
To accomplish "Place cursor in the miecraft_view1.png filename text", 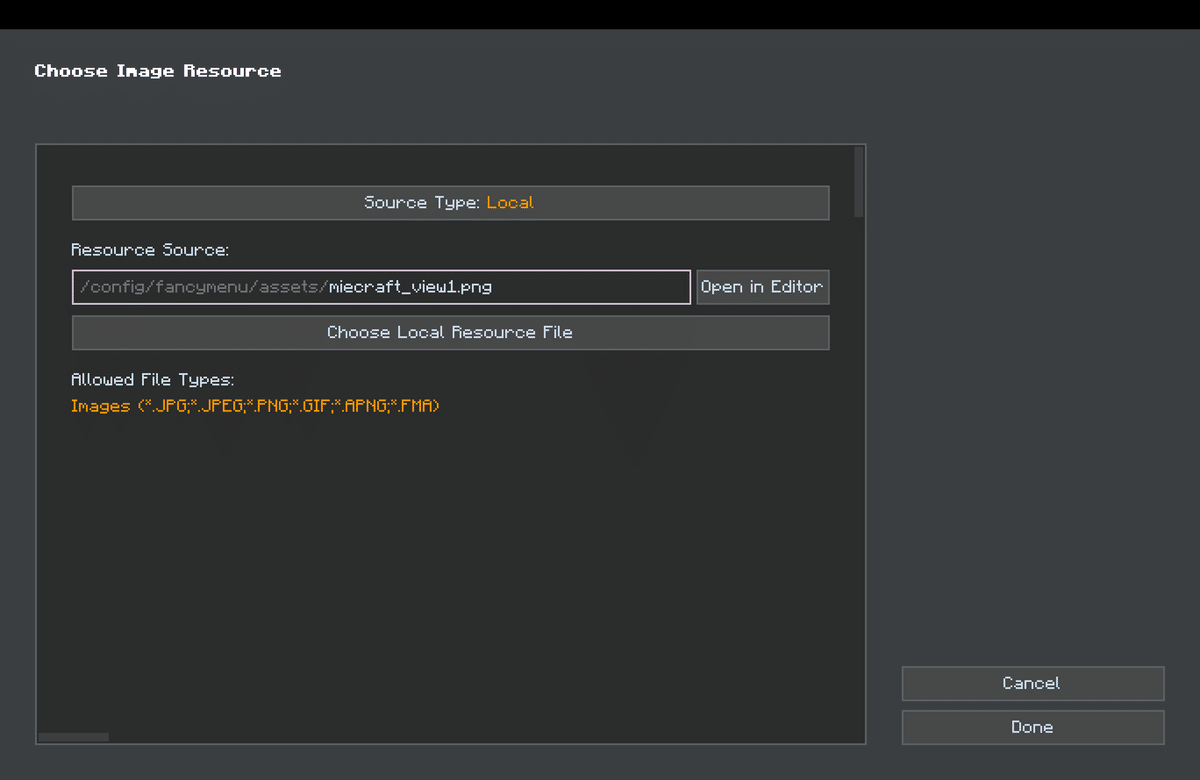I will 410,287.
